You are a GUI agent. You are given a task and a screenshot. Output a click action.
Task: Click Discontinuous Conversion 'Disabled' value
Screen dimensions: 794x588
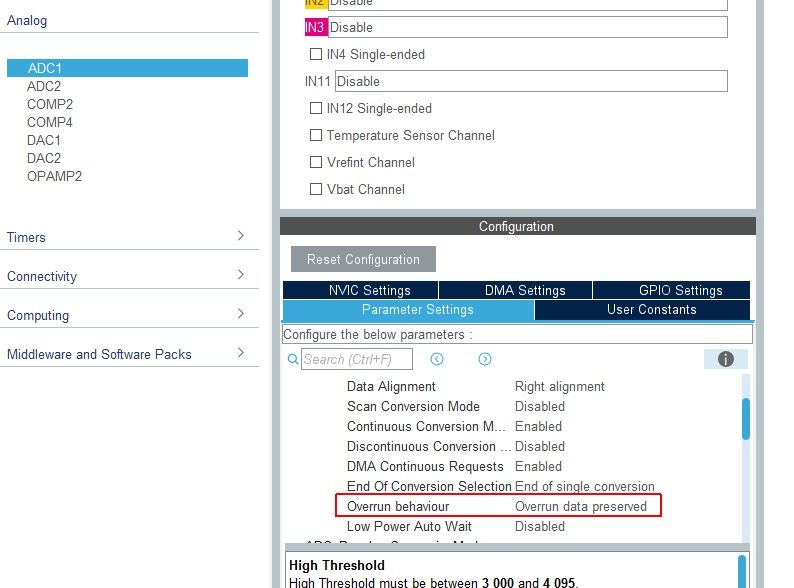click(x=540, y=447)
